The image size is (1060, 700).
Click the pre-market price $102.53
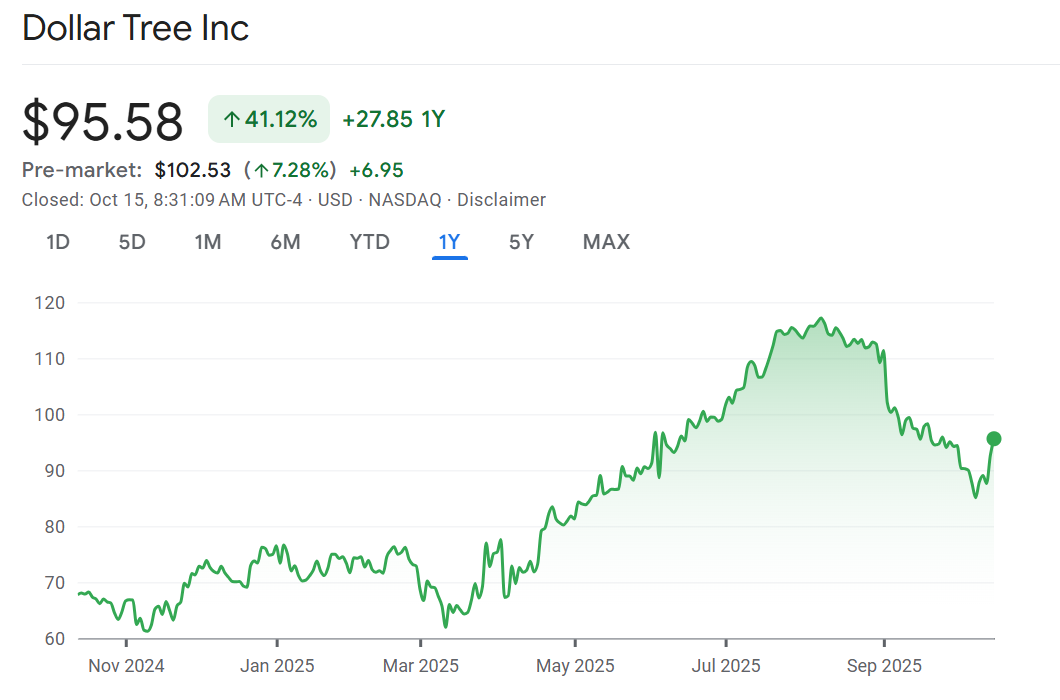192,170
